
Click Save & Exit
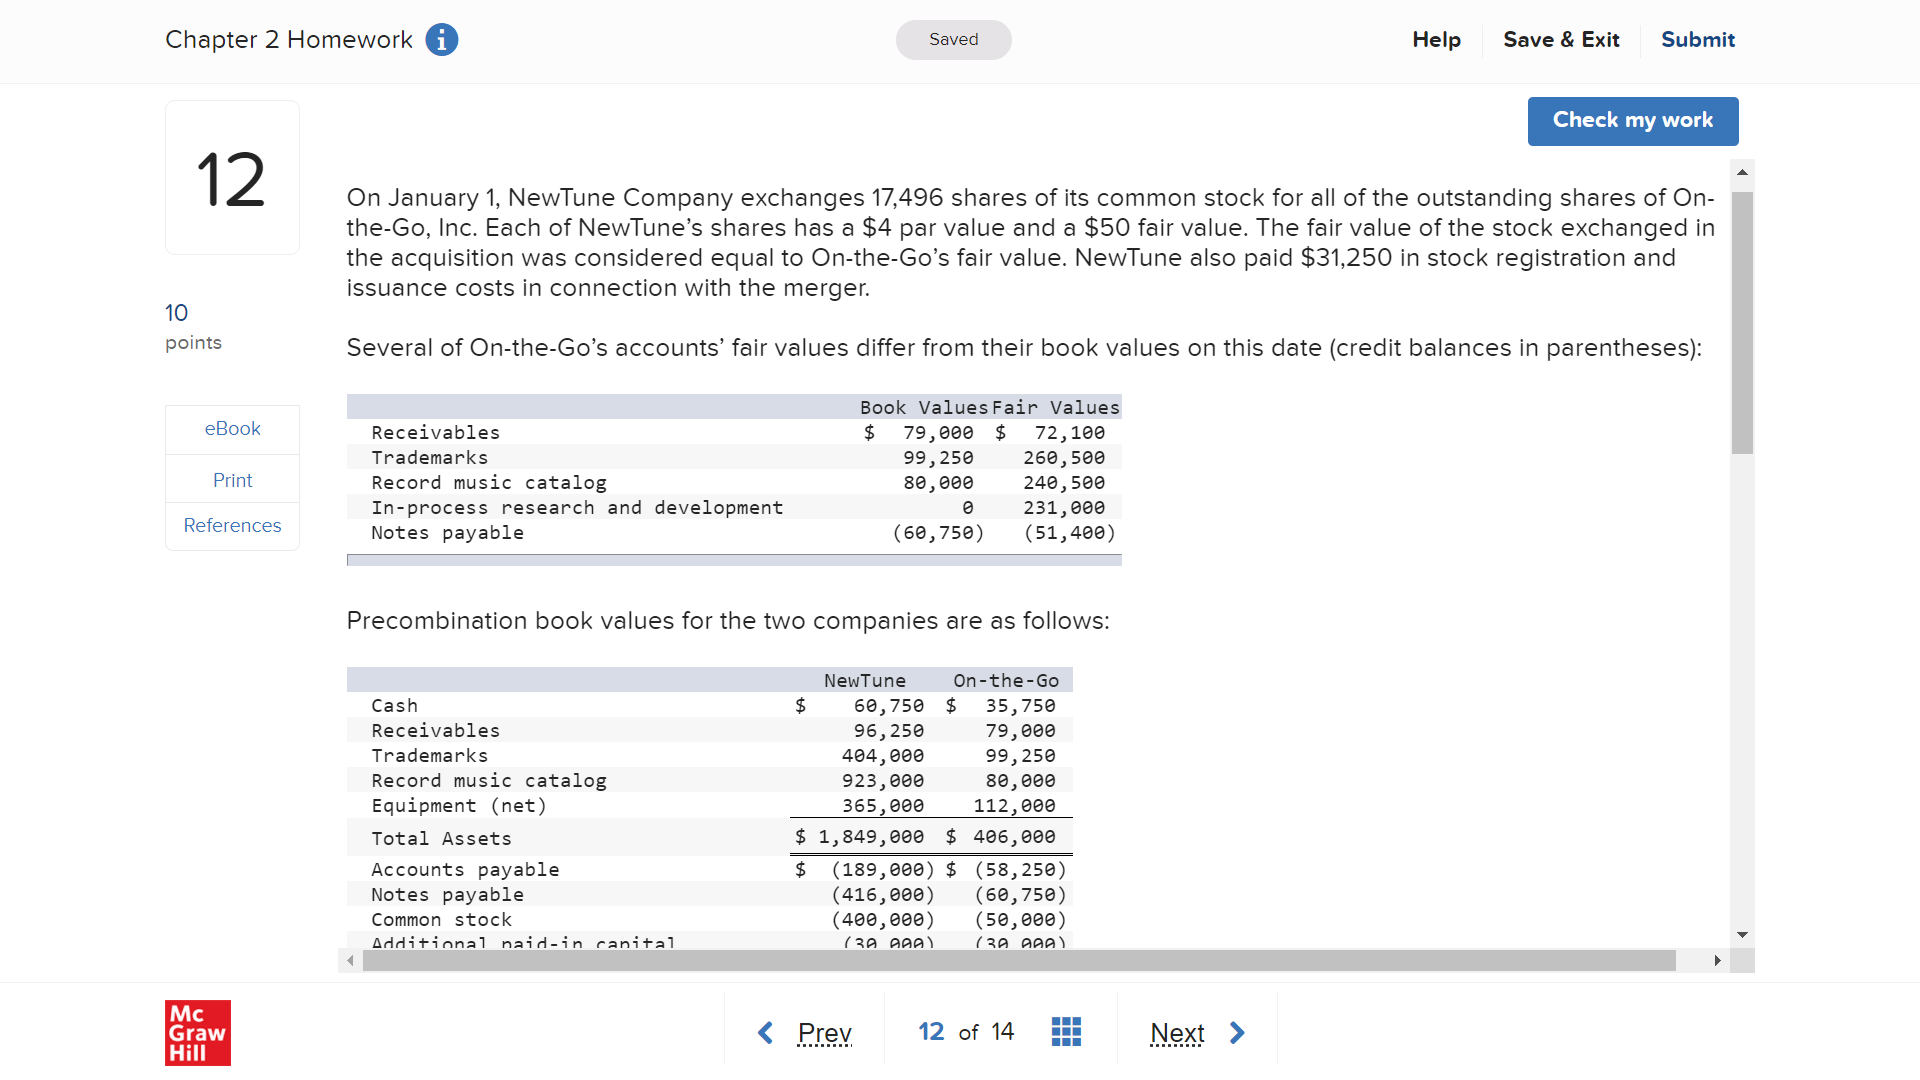click(1560, 40)
